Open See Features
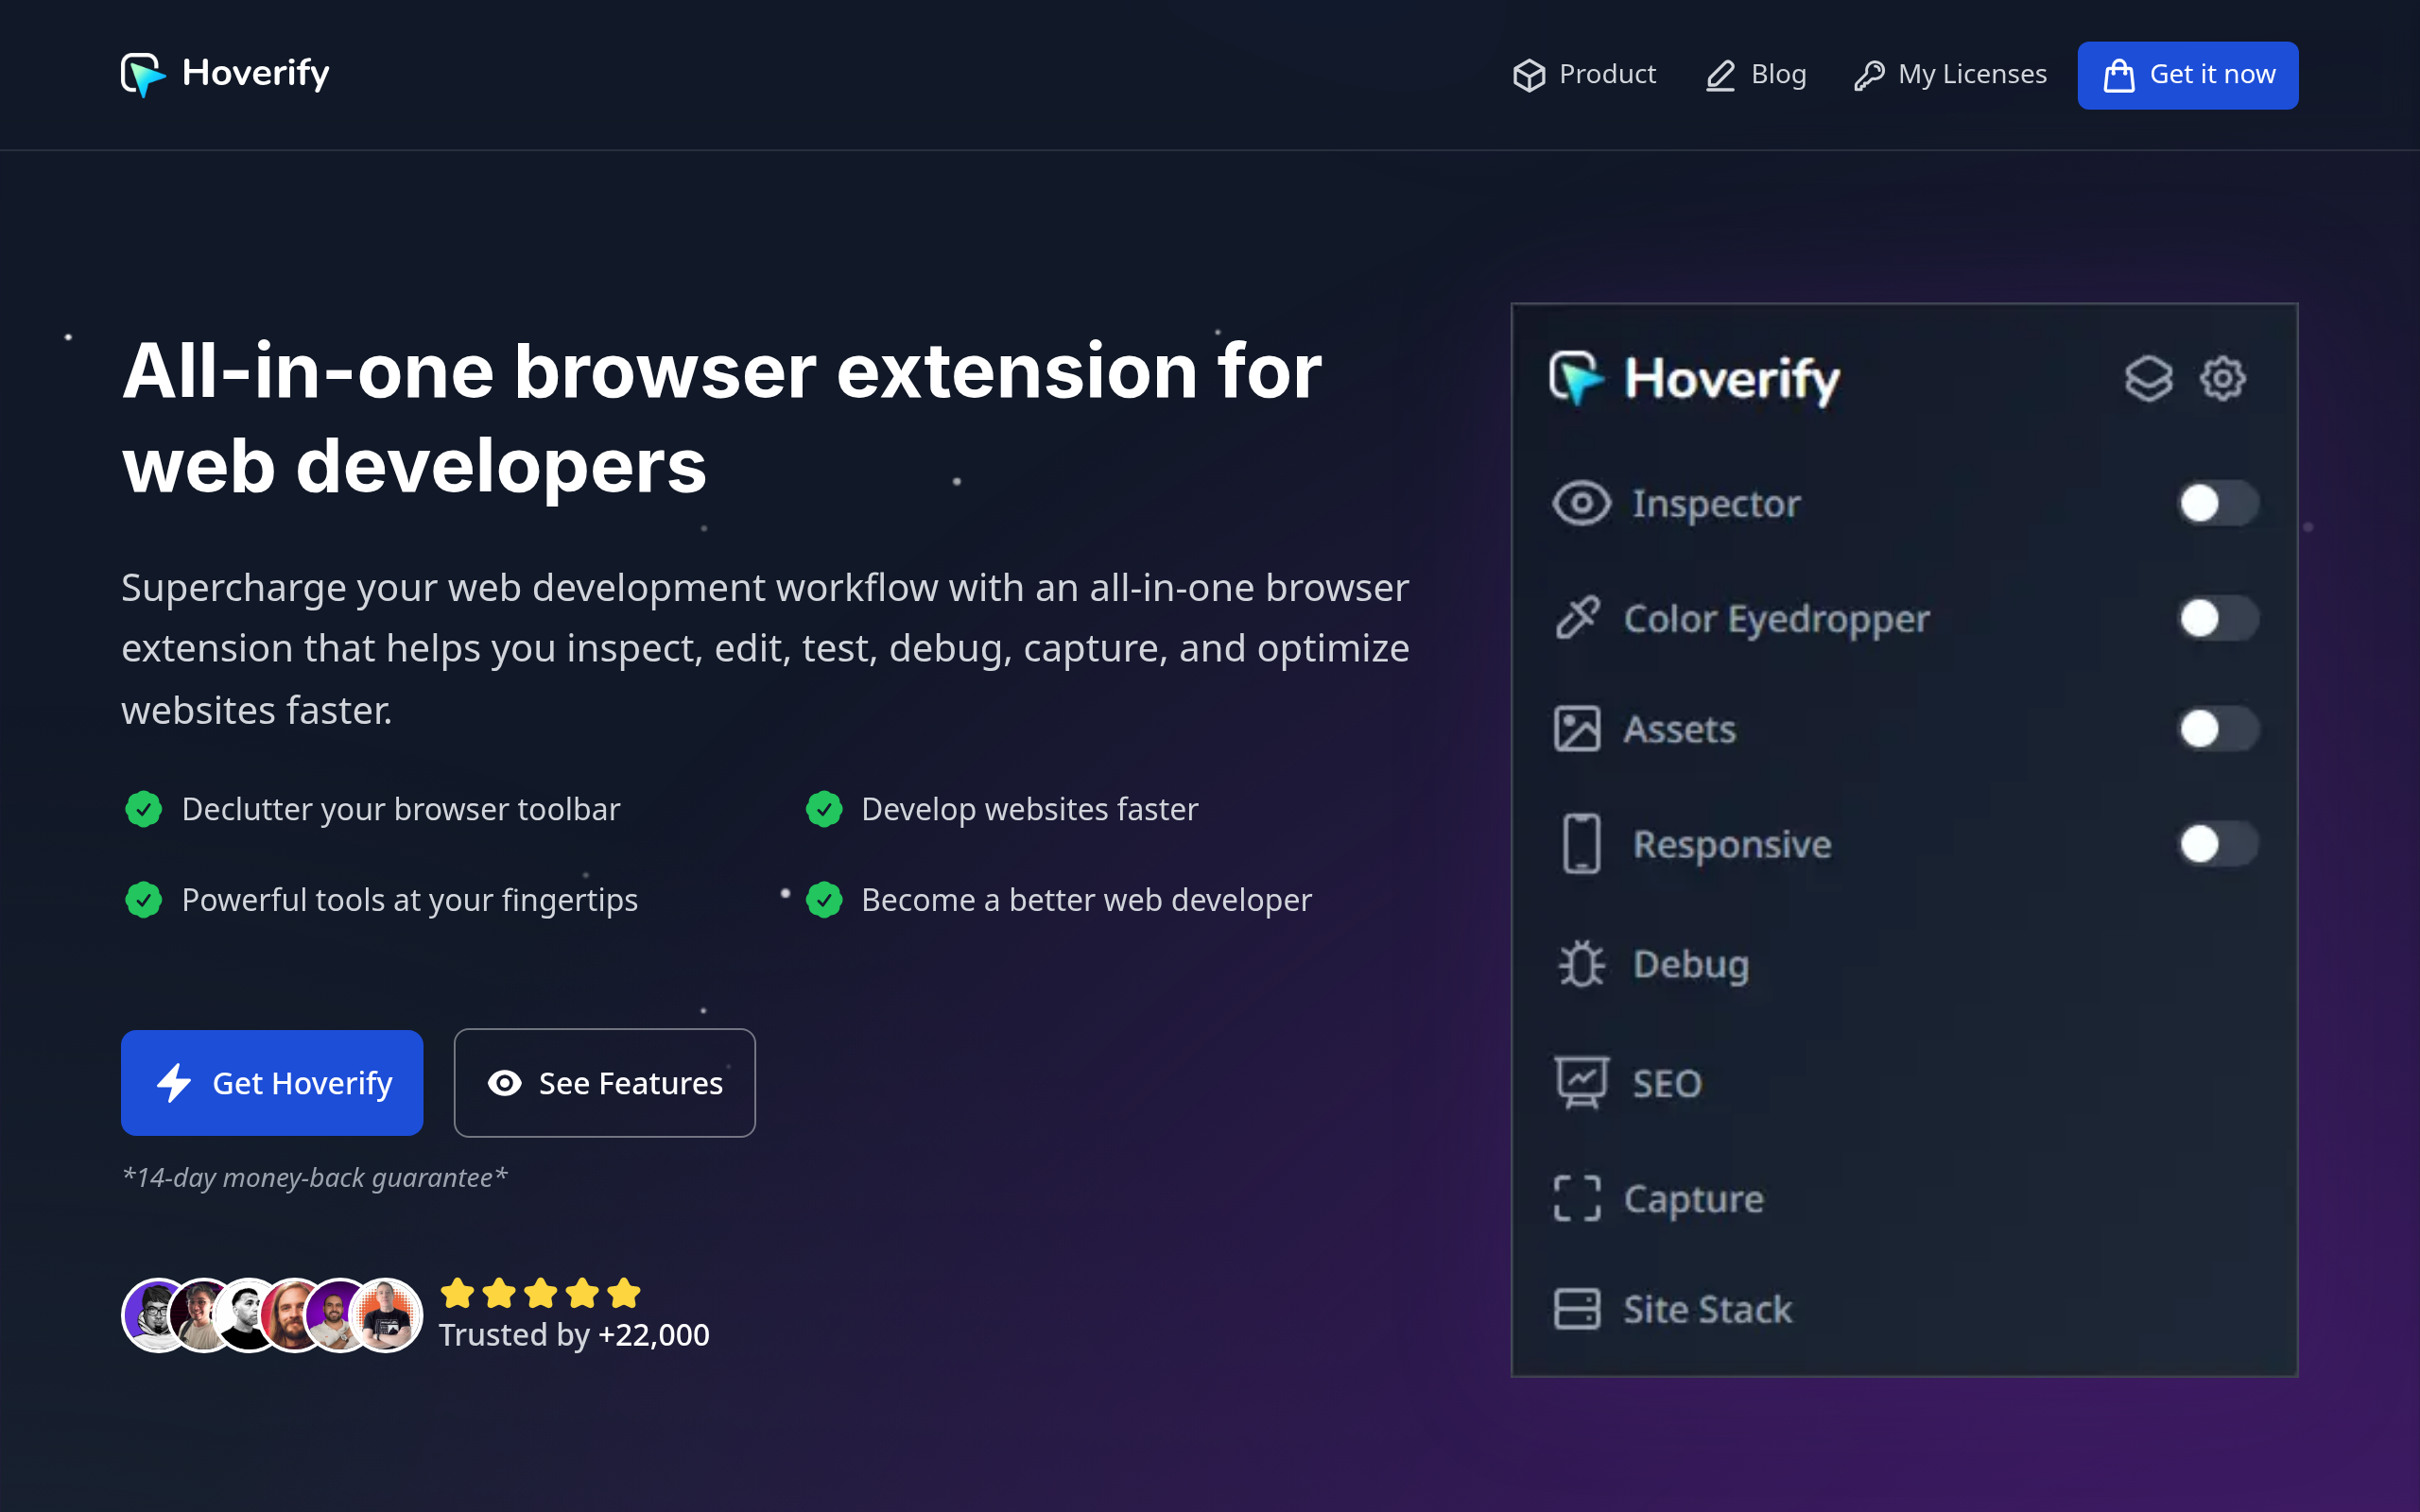The height and width of the screenshot is (1512, 2420). click(604, 1082)
